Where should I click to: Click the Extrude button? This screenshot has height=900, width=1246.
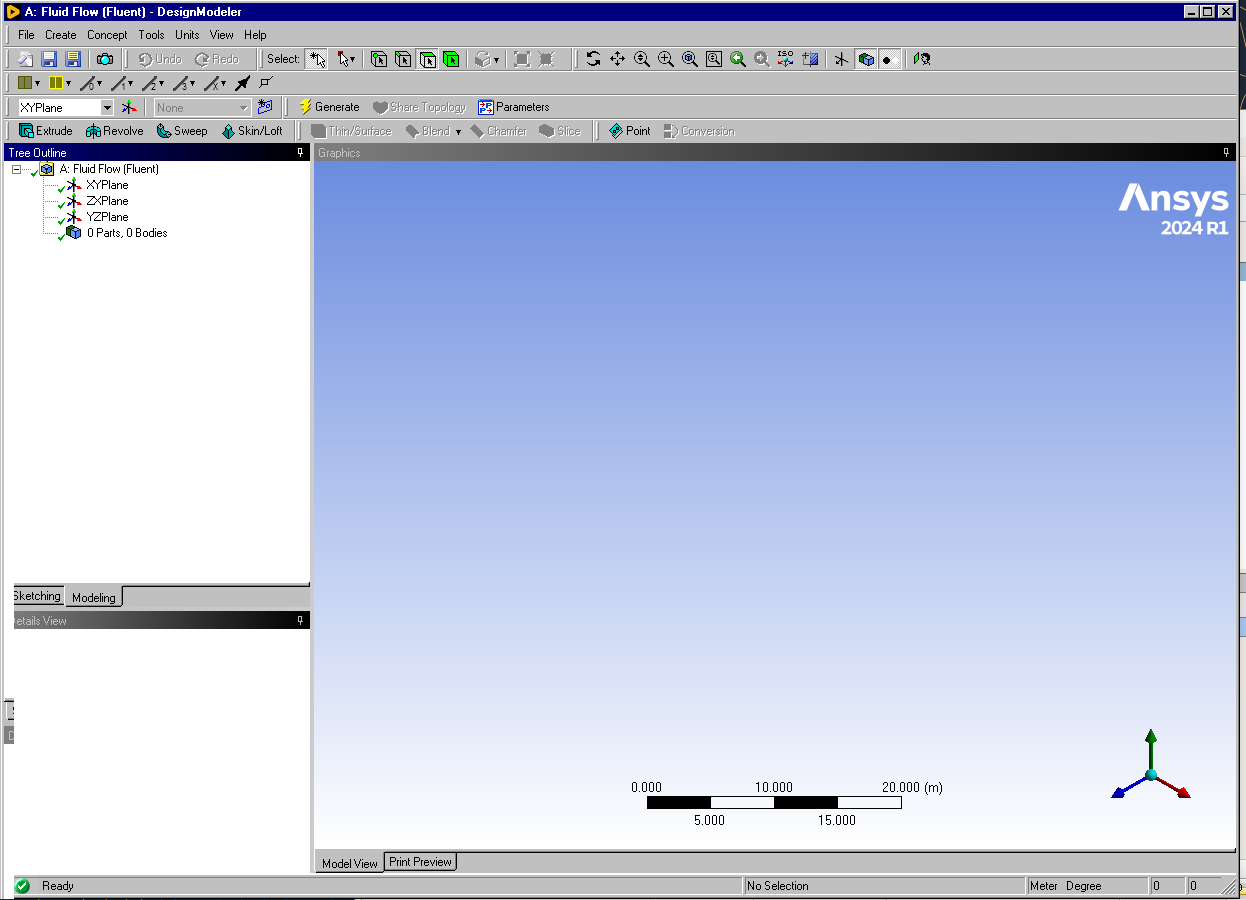click(46, 131)
